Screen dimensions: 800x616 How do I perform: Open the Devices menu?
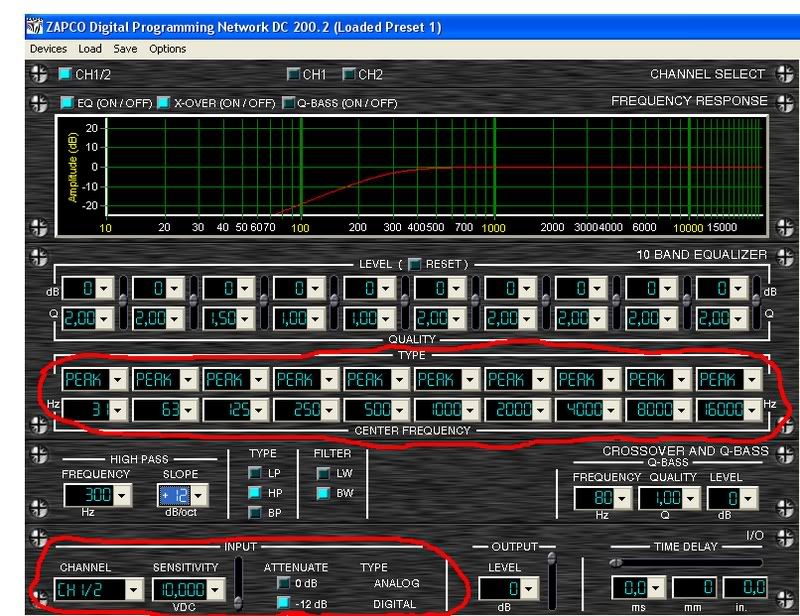[48, 49]
